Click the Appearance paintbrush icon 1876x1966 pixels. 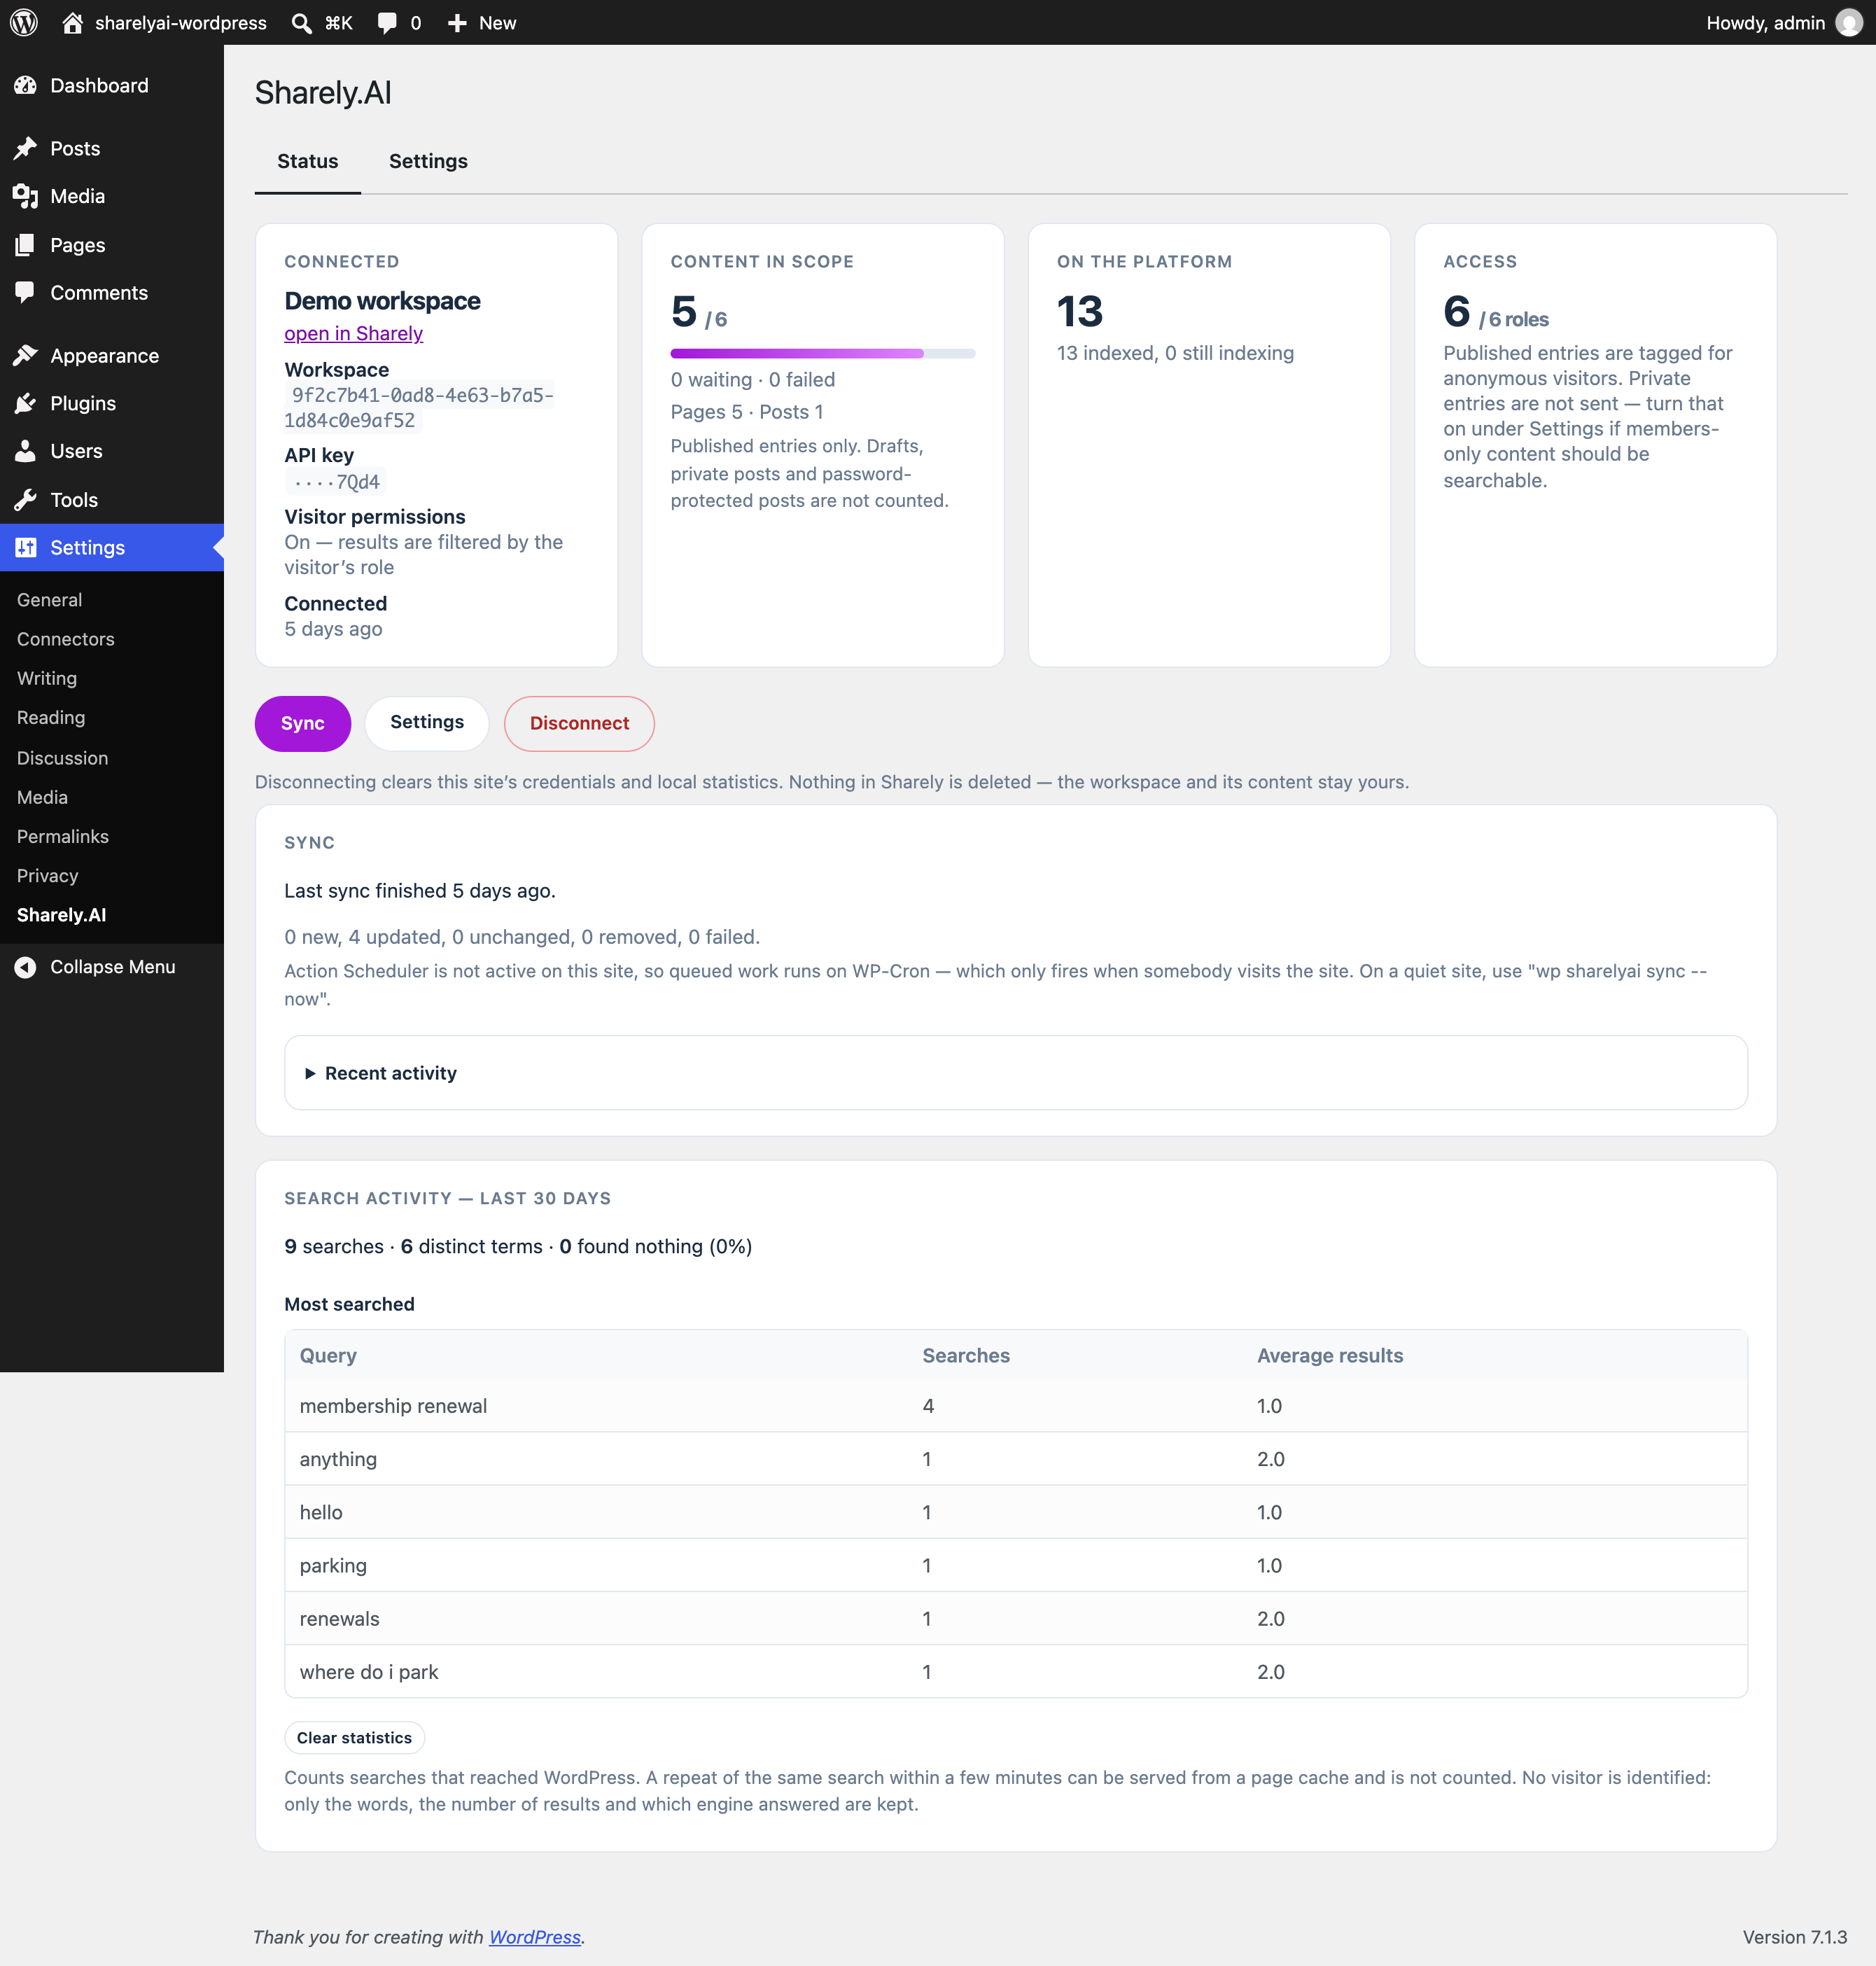point(25,355)
